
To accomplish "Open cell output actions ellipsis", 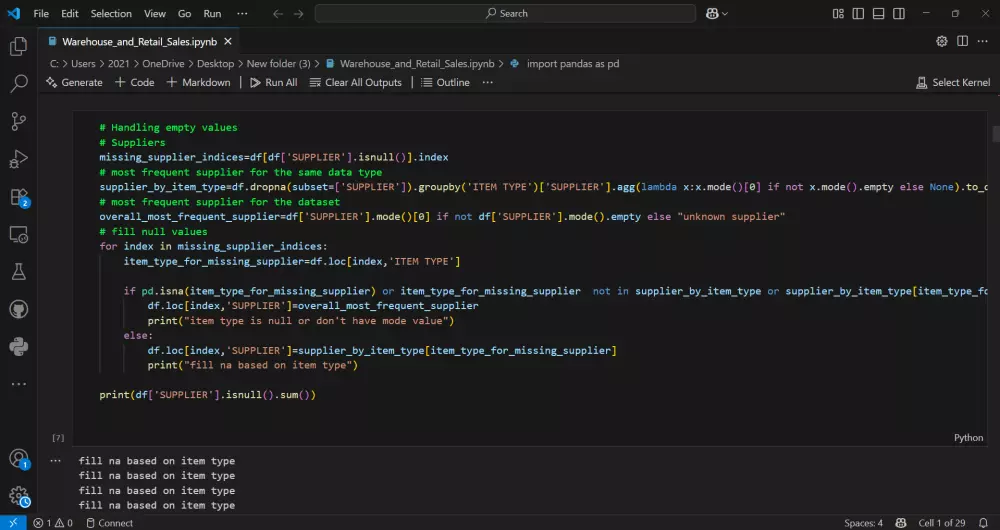I will click(55, 460).
